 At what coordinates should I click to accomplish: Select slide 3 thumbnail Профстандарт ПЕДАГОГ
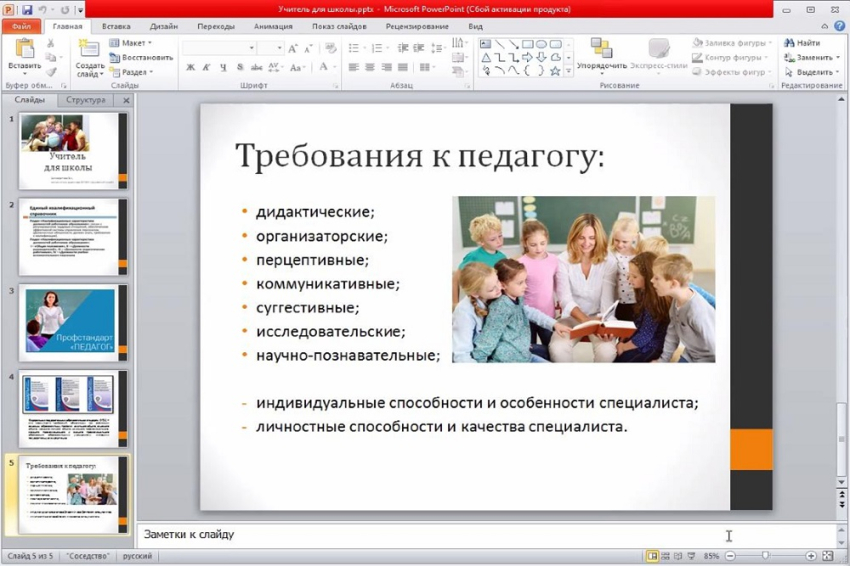[x=73, y=323]
